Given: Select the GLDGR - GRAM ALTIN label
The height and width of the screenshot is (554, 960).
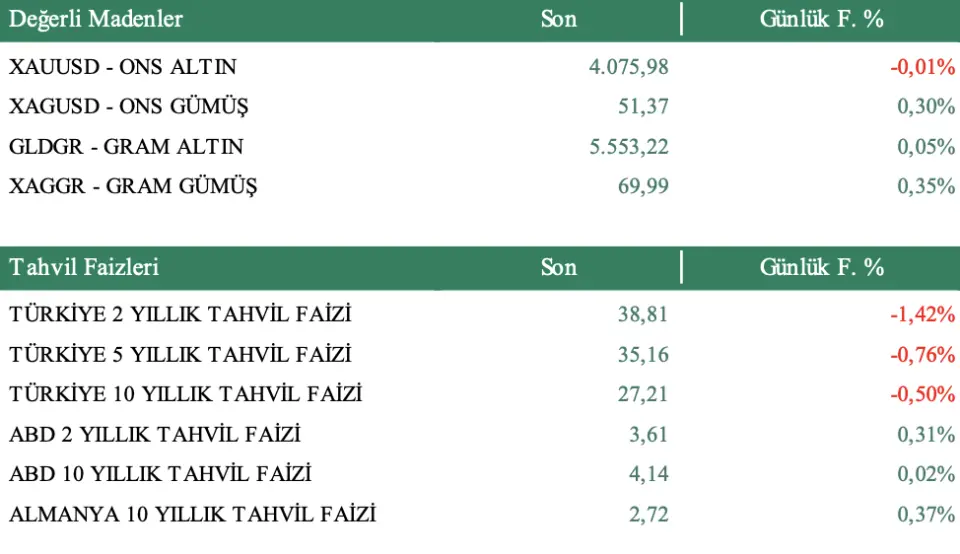Looking at the screenshot, I should click(x=126, y=146).
